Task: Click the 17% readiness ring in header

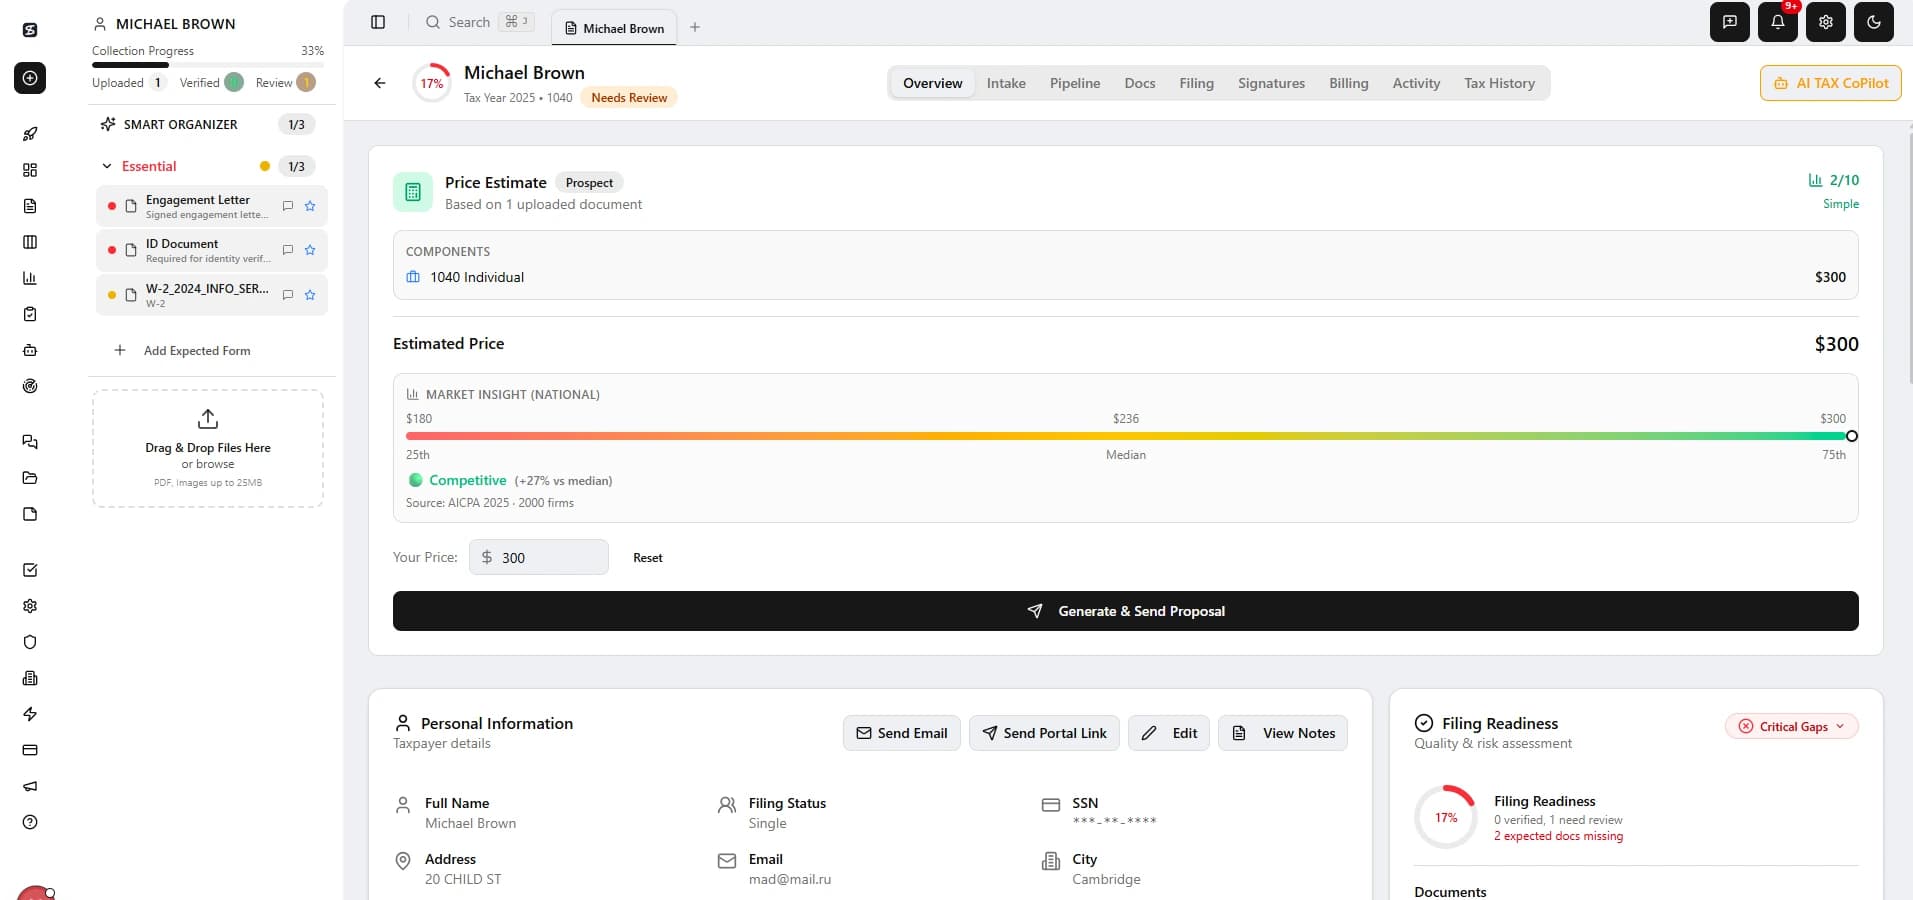Action: point(432,83)
